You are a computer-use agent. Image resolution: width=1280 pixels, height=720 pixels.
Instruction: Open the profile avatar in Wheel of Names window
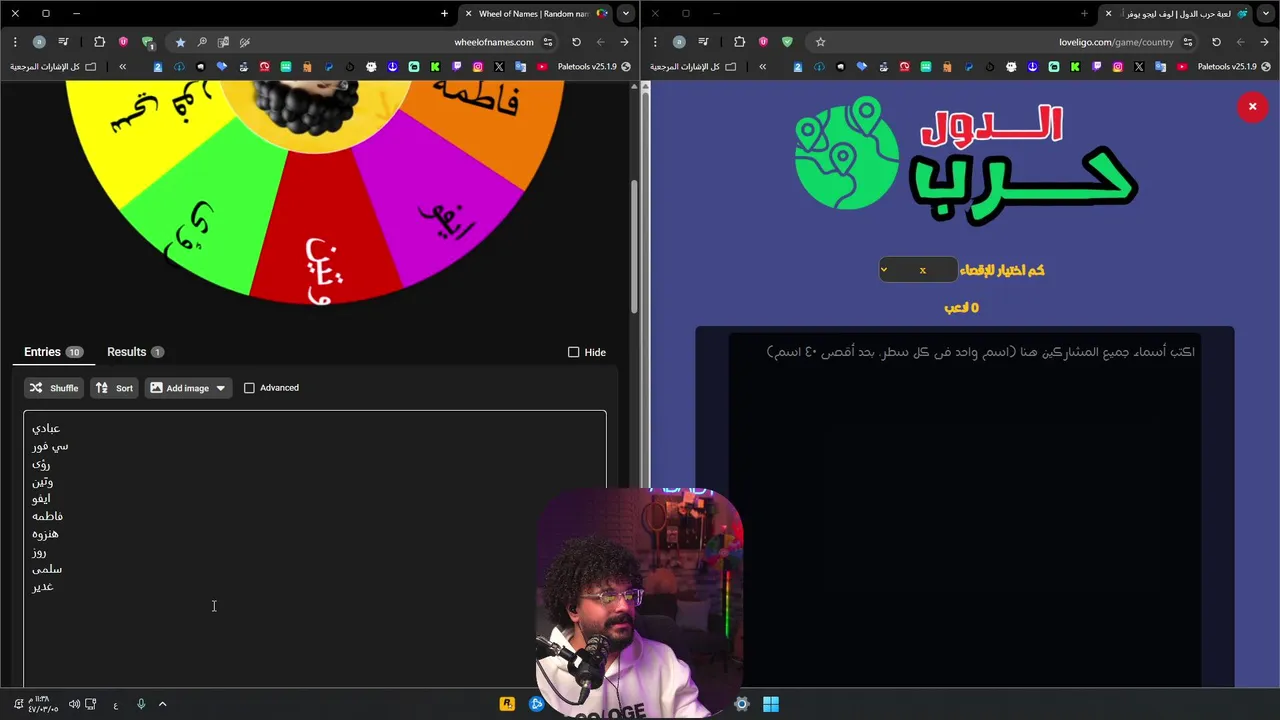[x=39, y=42]
